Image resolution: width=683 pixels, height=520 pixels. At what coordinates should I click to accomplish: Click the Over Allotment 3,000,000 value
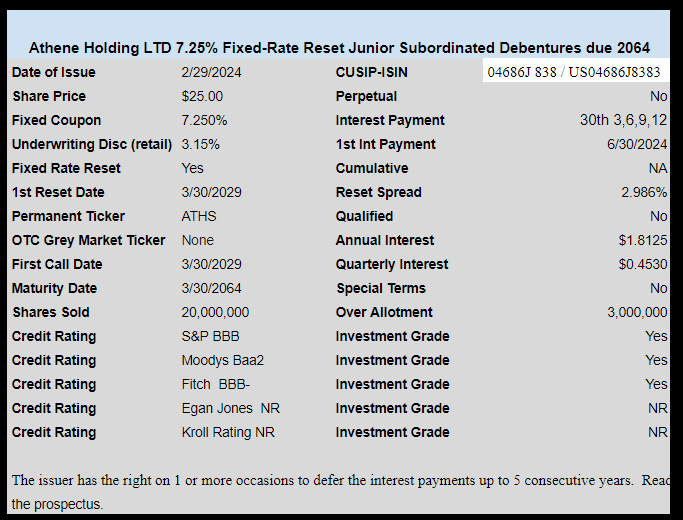coord(637,312)
